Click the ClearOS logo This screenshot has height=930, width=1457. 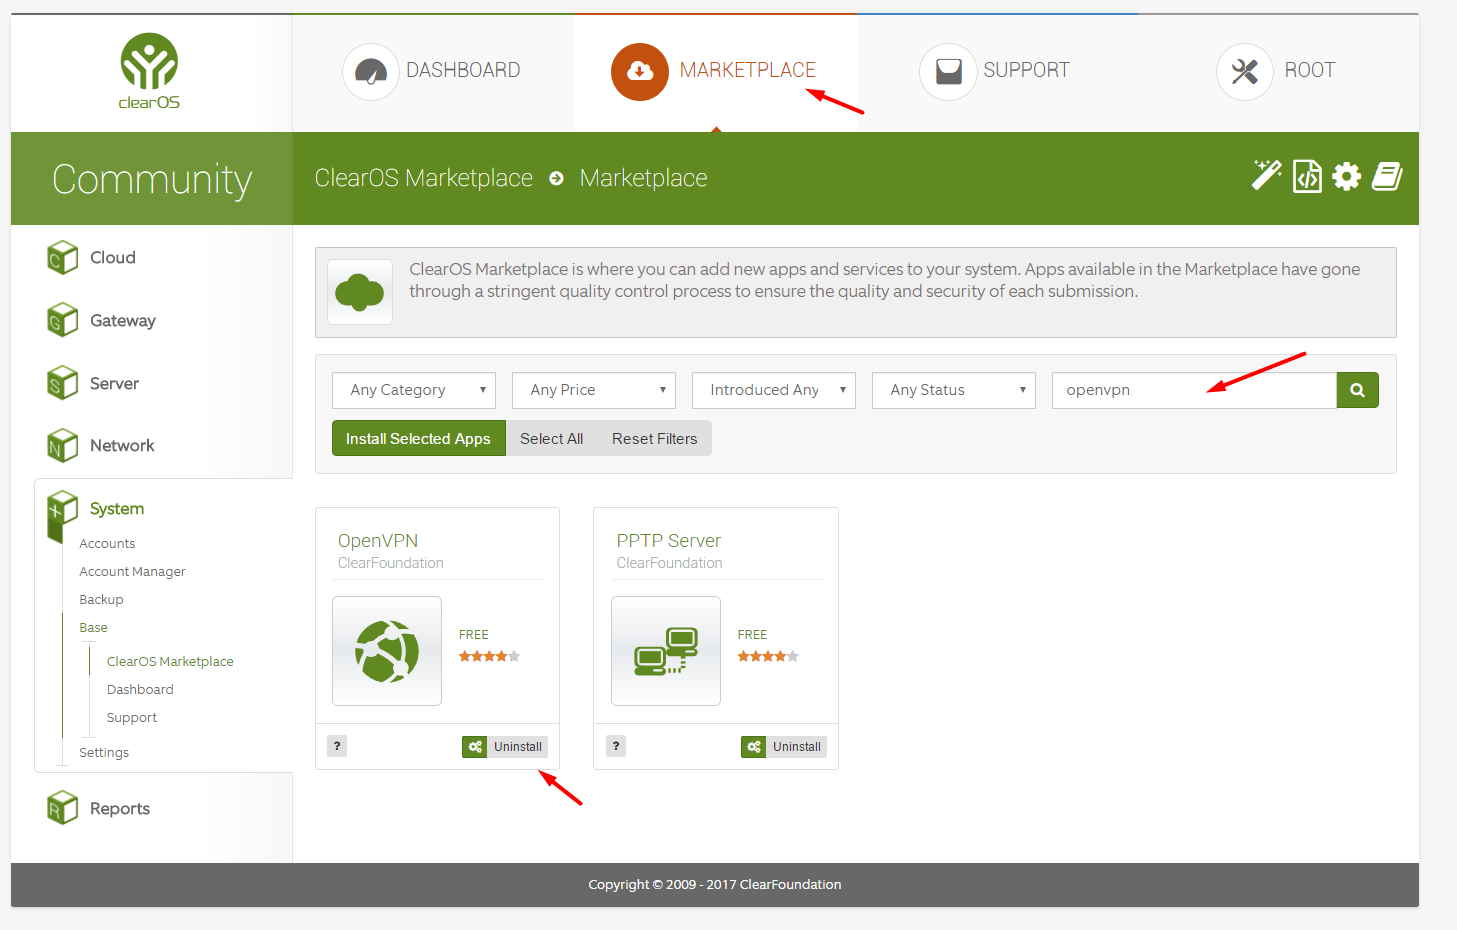tap(149, 71)
